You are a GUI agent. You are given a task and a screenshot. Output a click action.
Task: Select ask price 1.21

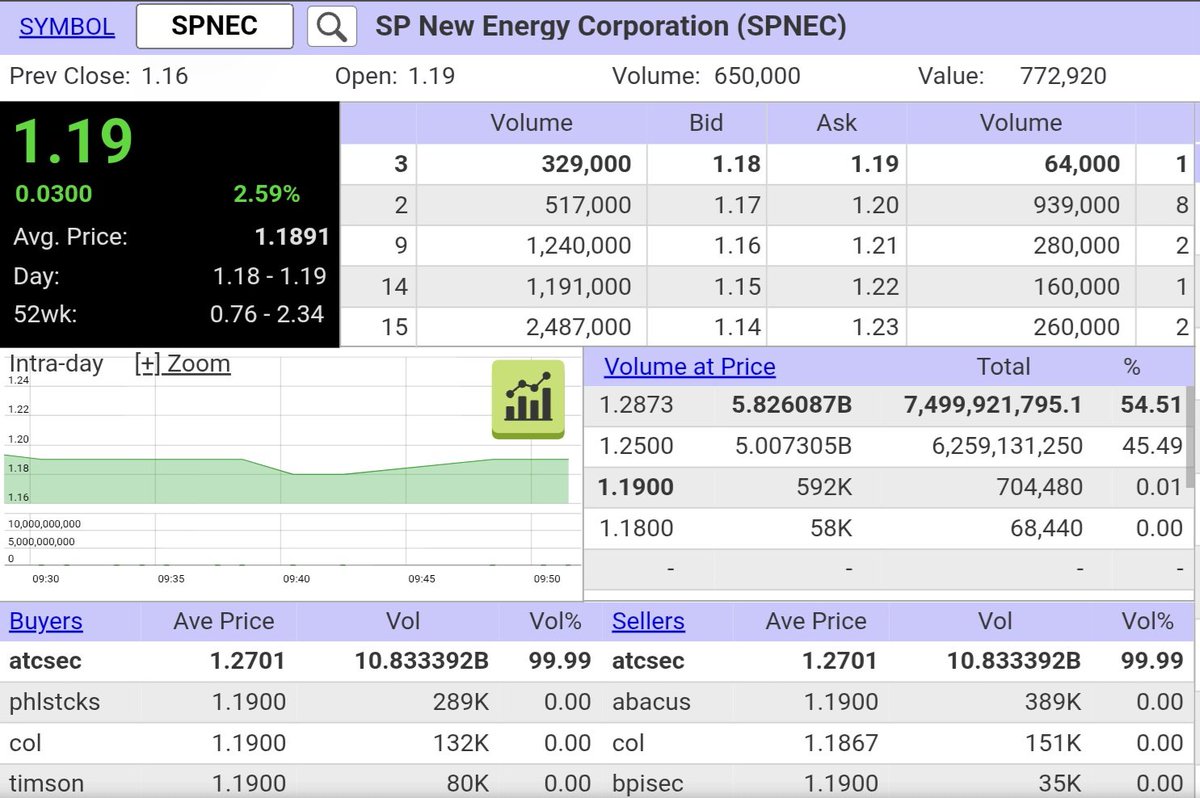pos(876,246)
